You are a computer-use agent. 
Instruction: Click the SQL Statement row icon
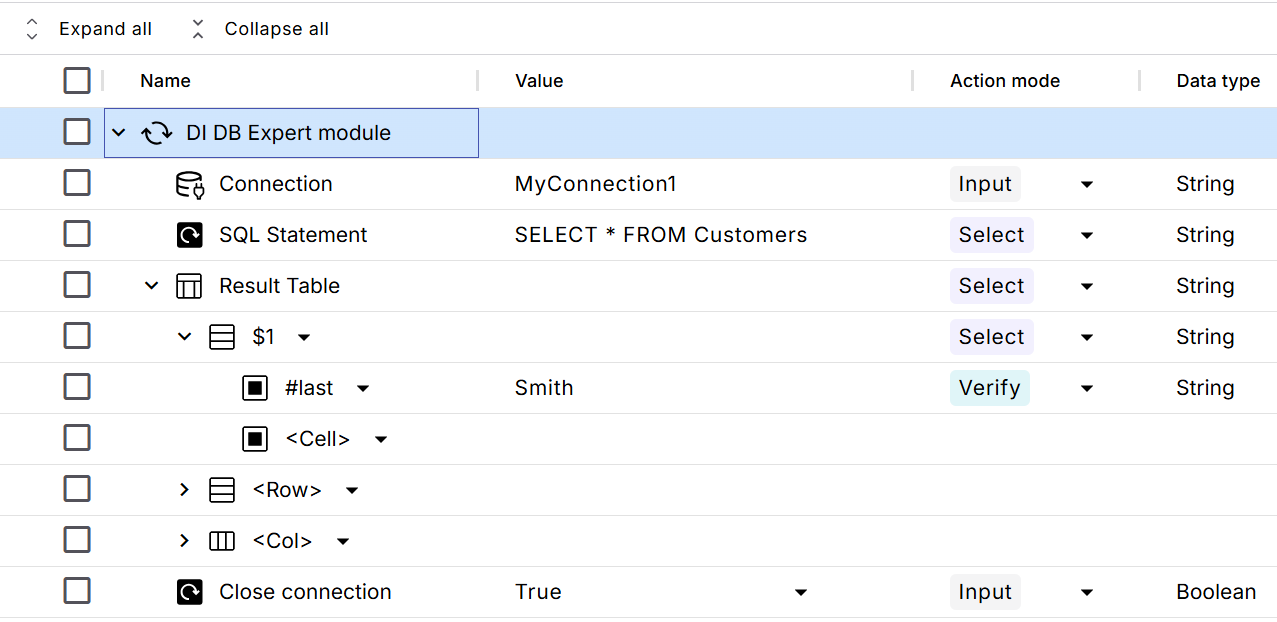(x=189, y=235)
